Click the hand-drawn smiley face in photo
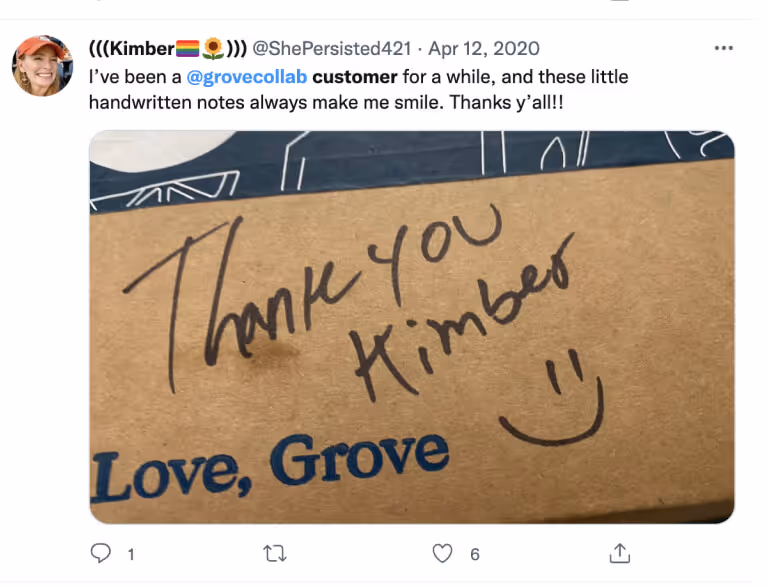Image resolution: width=768 pixels, height=587 pixels. click(552, 398)
